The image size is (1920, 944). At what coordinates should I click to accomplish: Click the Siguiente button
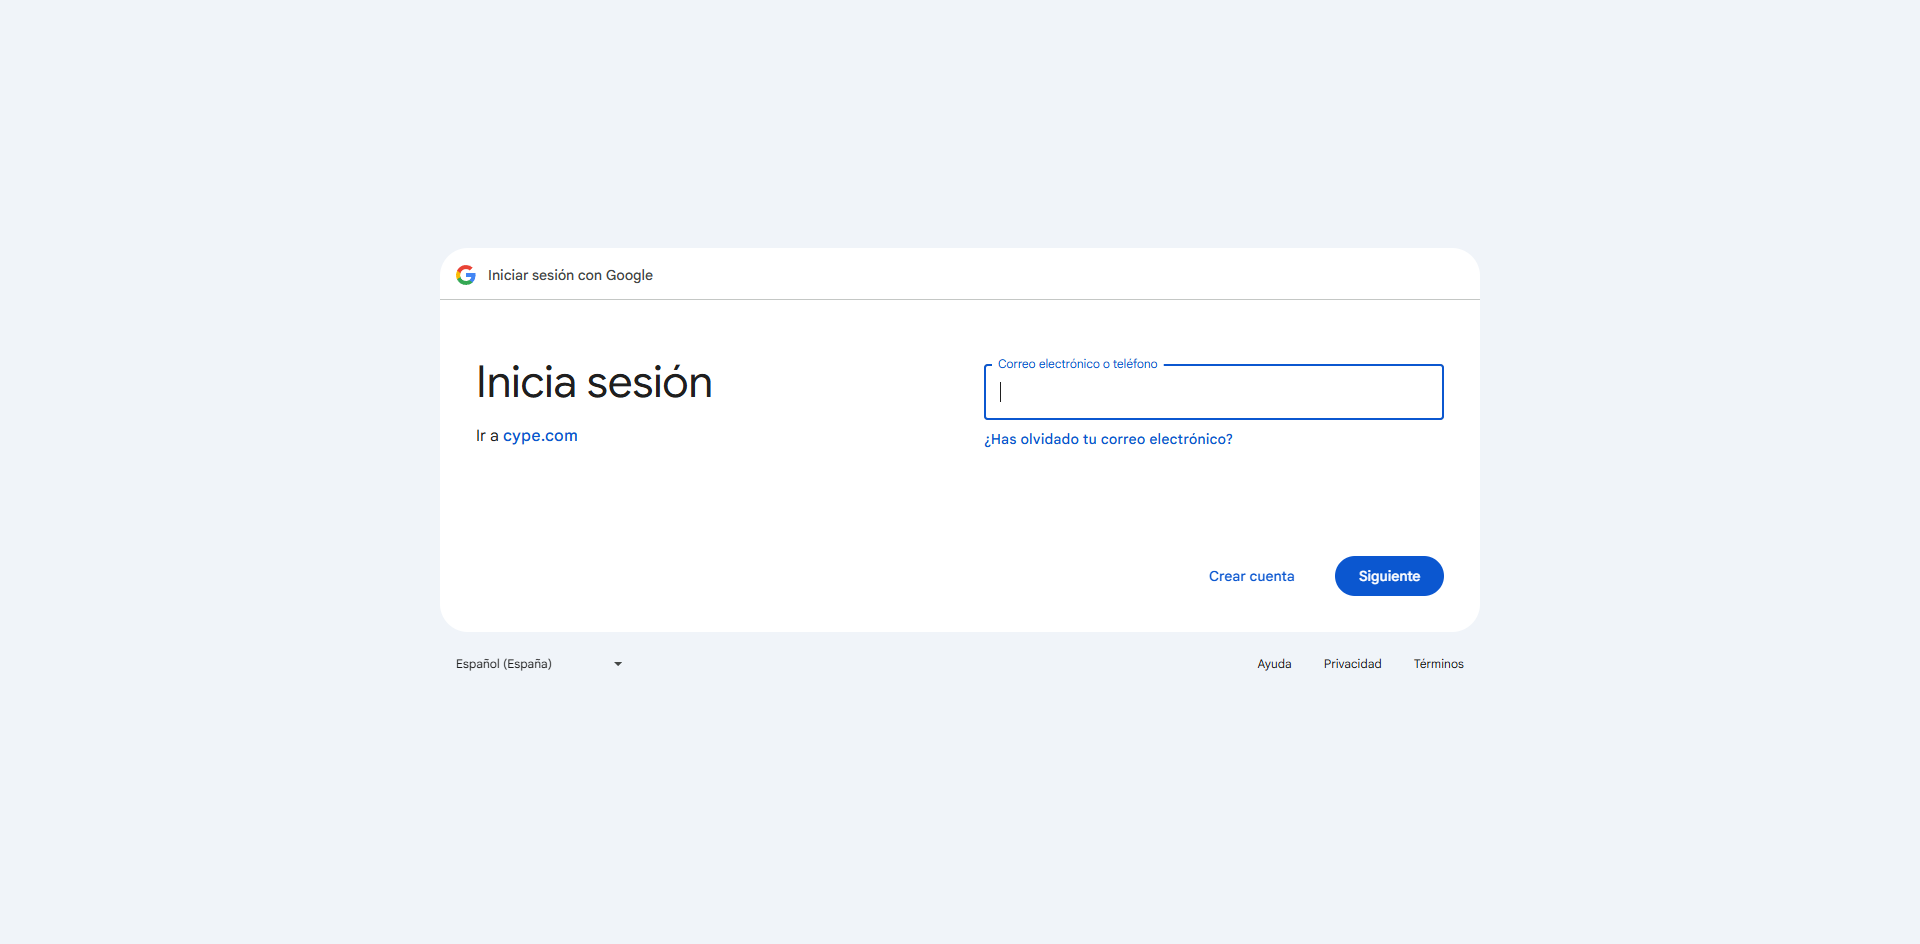coord(1388,576)
